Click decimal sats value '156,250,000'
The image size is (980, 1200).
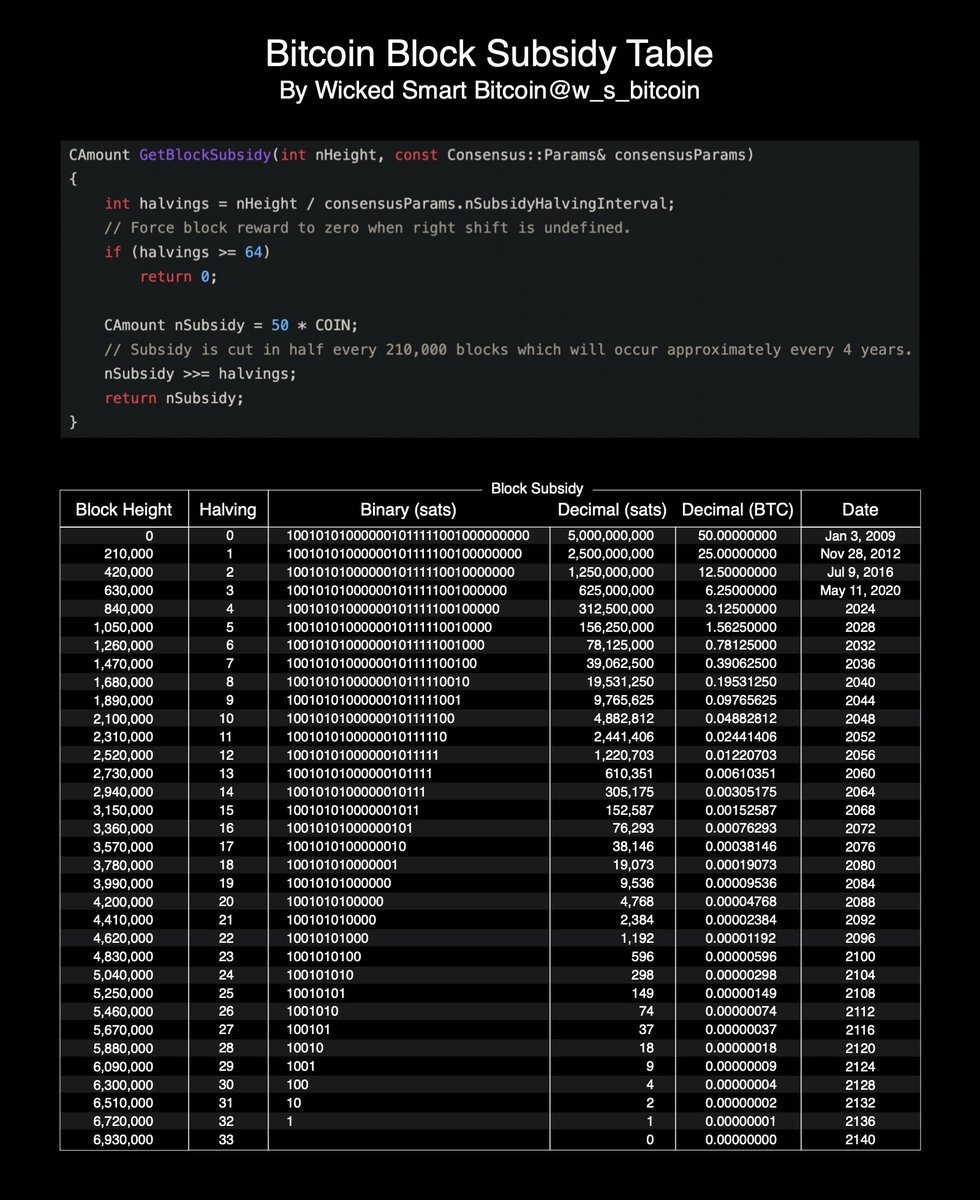tap(616, 627)
